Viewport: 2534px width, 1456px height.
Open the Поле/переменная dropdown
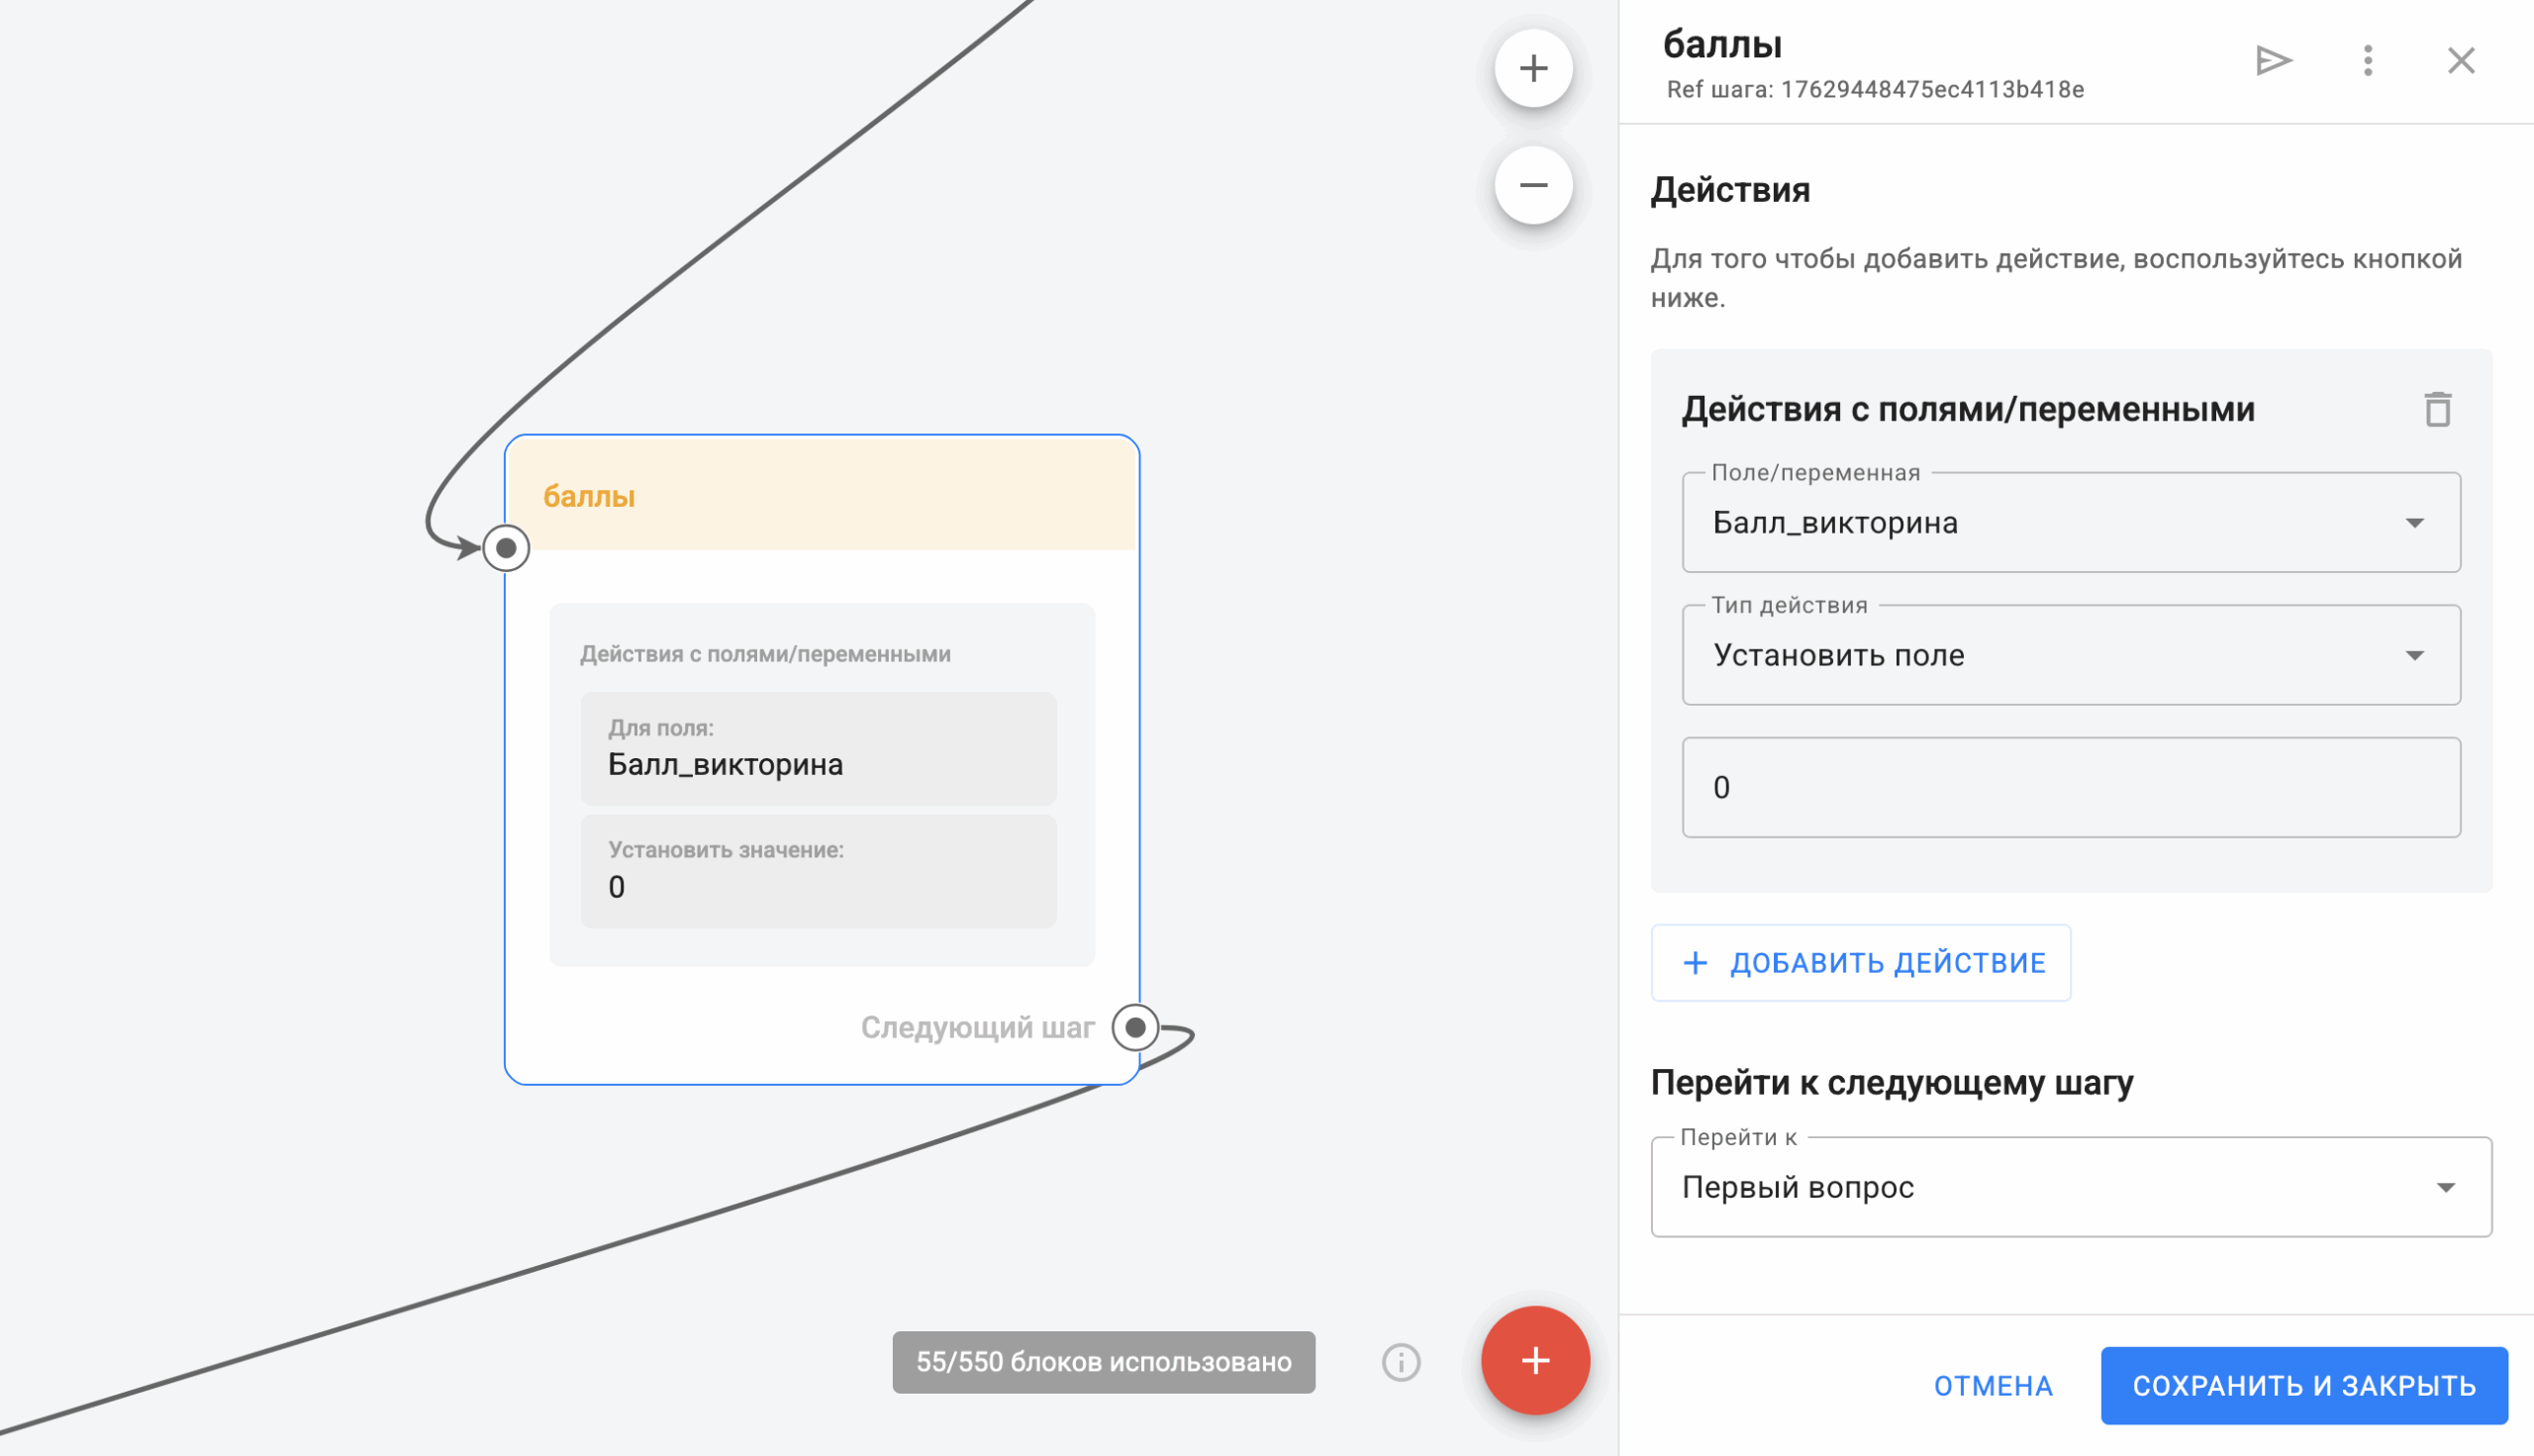(x=2070, y=523)
